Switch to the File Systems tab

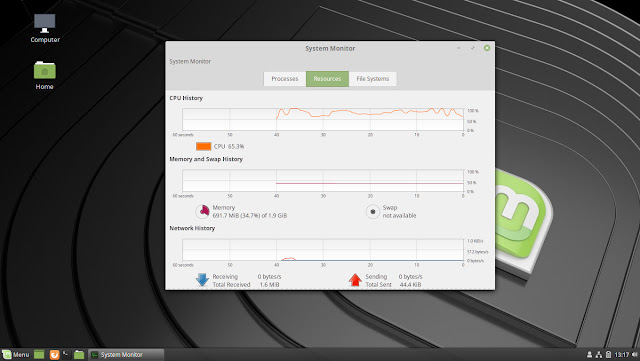(x=373, y=79)
